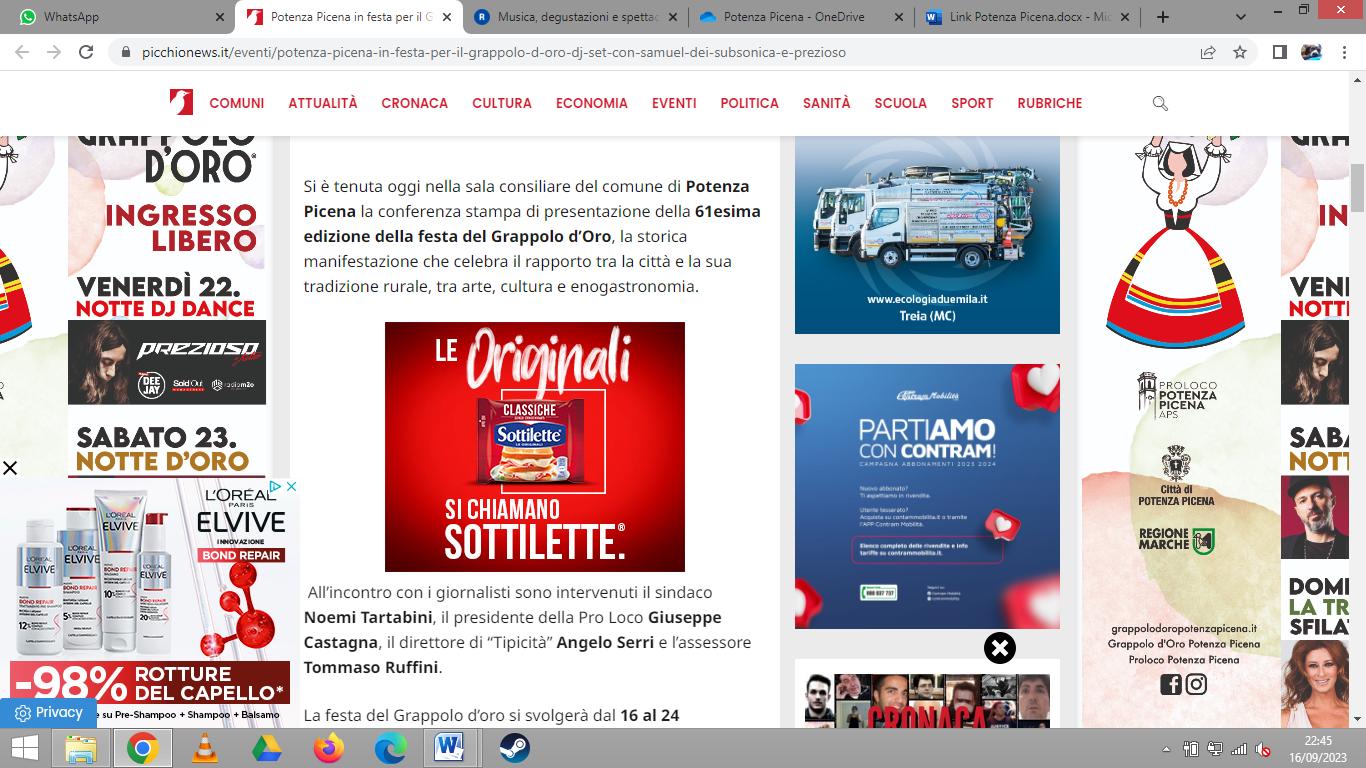Open the site search magnifier icon
The image size is (1366, 768).
click(1160, 103)
